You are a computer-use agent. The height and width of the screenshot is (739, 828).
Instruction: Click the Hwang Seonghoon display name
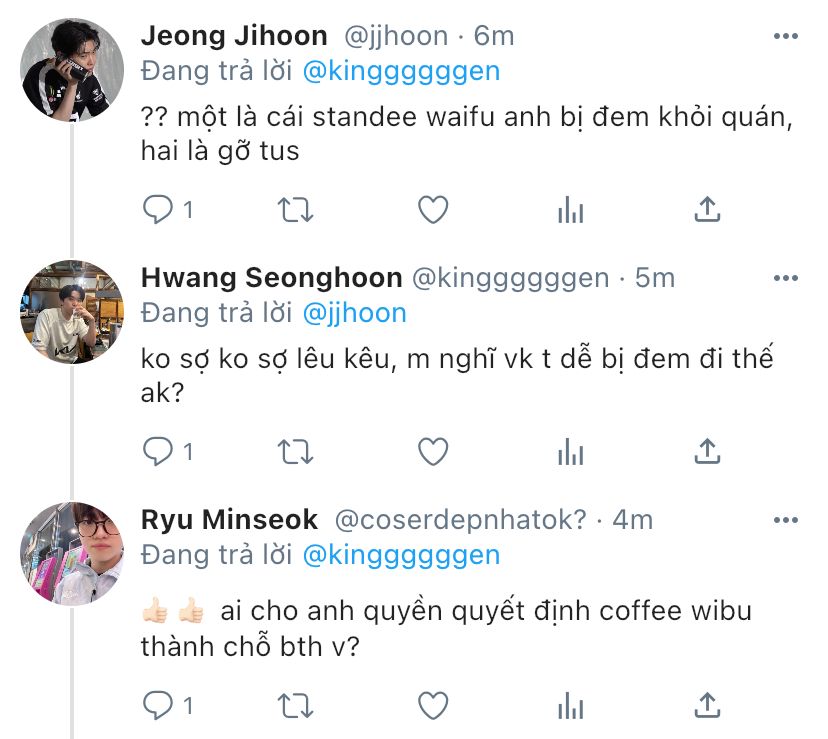[271, 278]
